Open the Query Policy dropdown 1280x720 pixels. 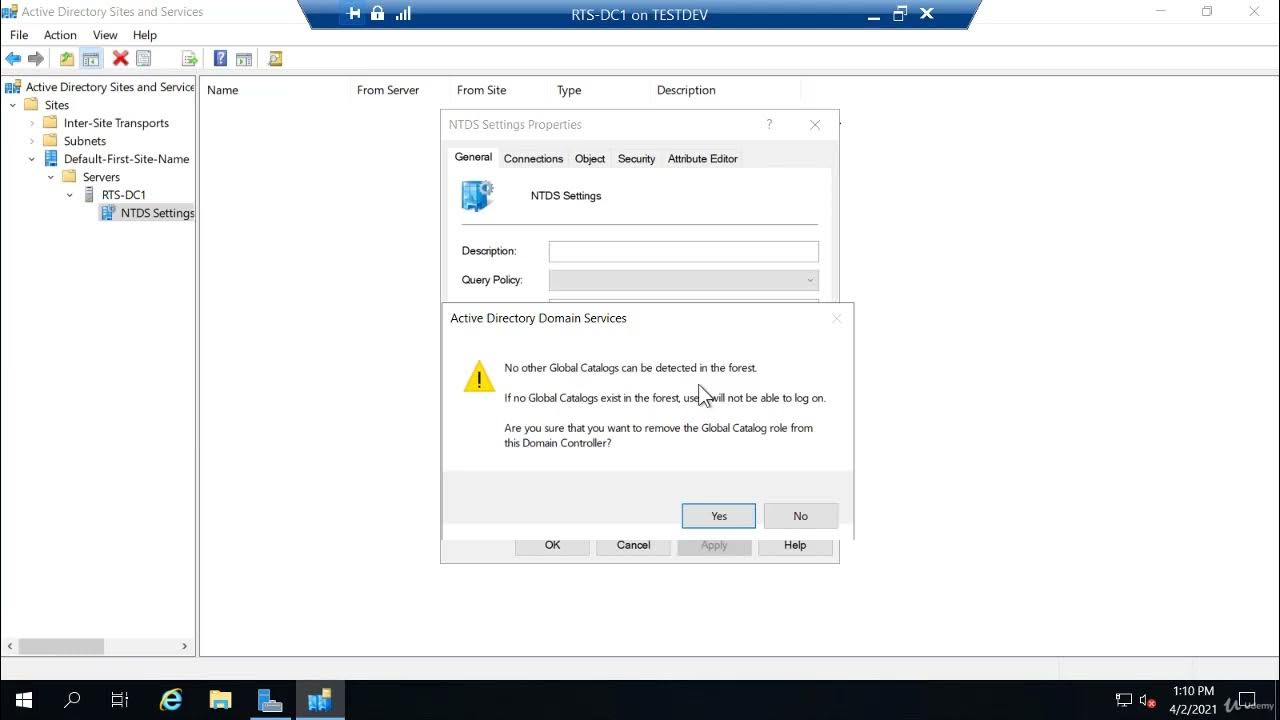tap(684, 280)
